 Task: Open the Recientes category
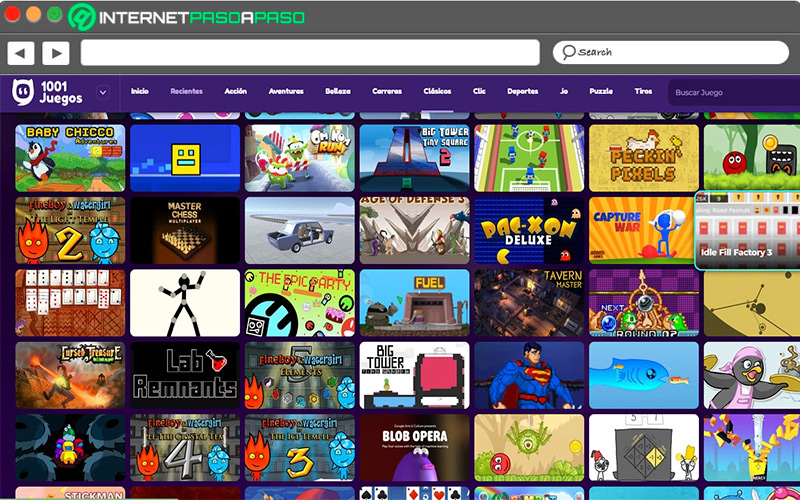tap(186, 91)
